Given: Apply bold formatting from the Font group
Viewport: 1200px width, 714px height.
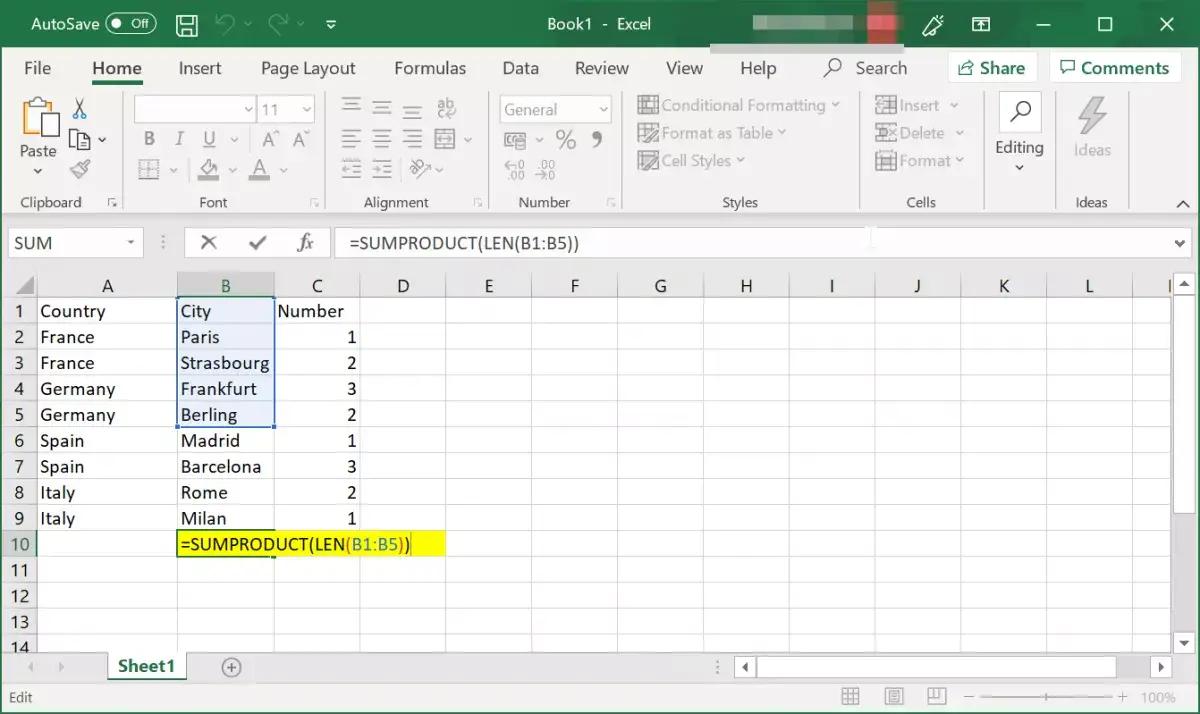Looking at the screenshot, I should click(x=148, y=138).
